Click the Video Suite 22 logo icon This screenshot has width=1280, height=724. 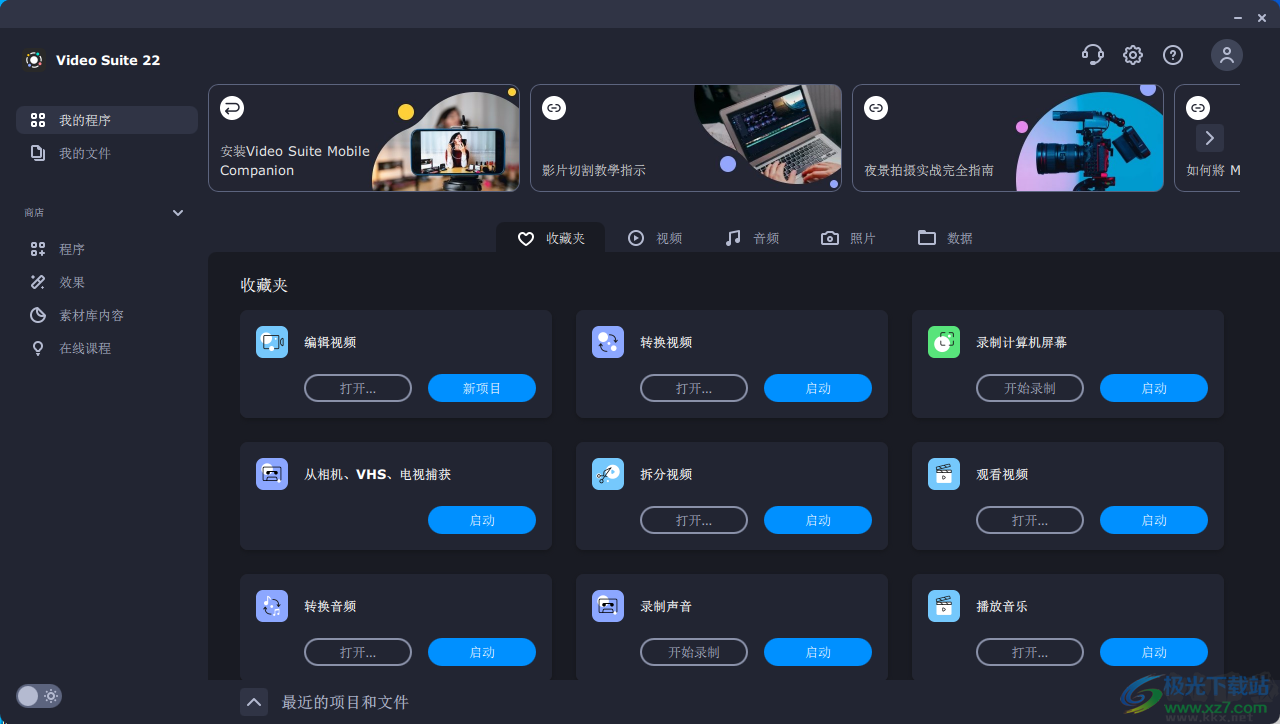click(x=34, y=60)
